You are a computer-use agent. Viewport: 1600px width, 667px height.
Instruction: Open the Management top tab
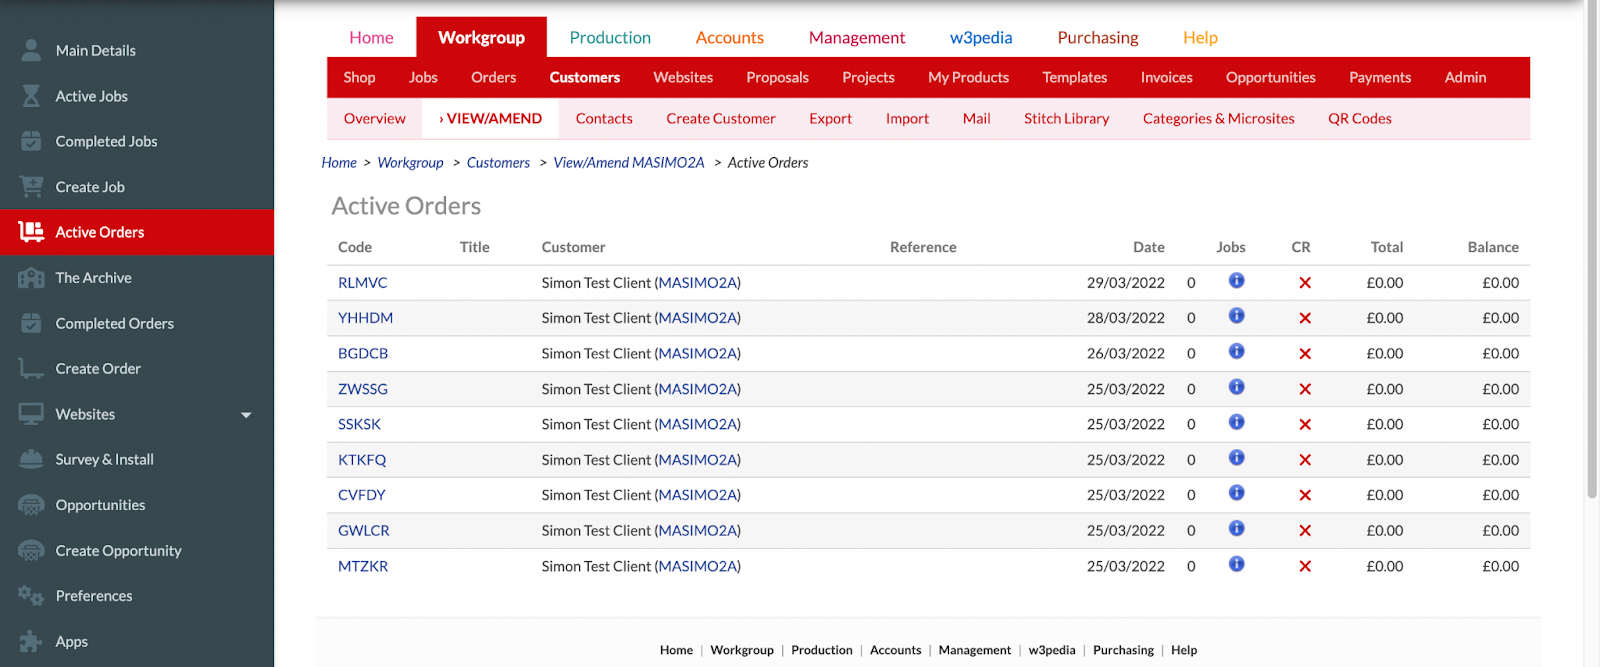tap(857, 37)
